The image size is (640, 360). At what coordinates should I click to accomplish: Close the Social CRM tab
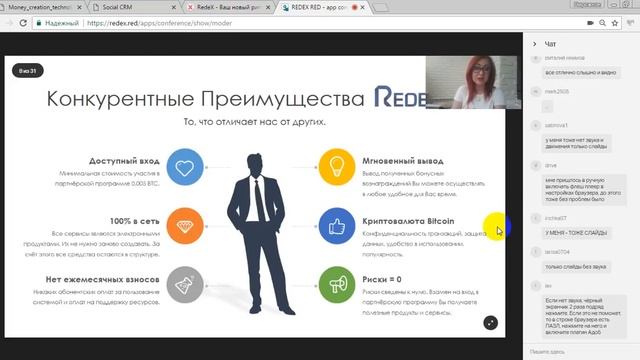[173, 7]
